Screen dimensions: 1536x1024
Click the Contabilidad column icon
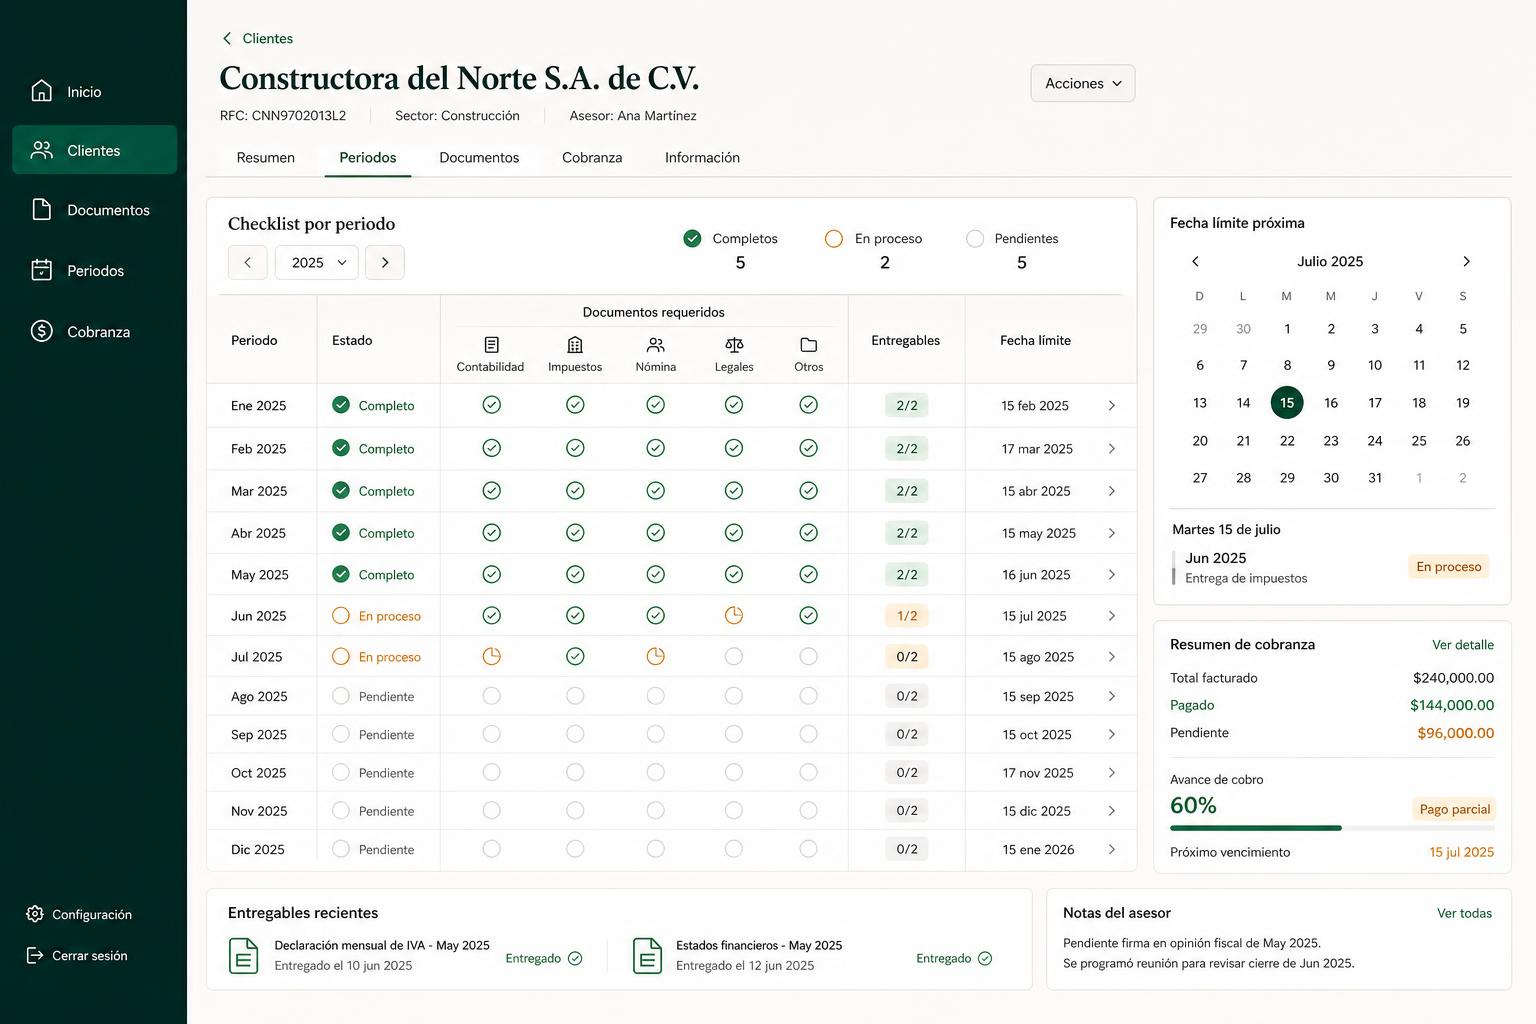click(491, 345)
